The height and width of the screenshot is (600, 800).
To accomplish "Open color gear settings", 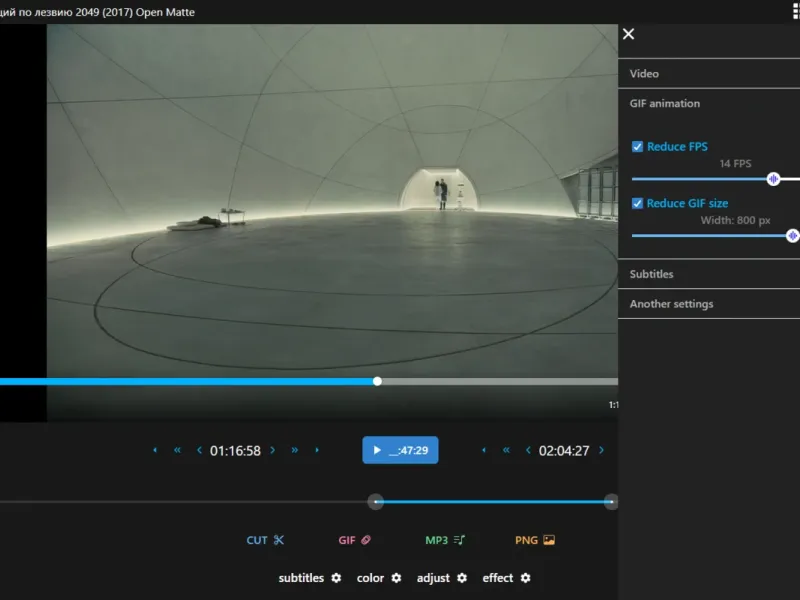I will pyautogui.click(x=396, y=578).
